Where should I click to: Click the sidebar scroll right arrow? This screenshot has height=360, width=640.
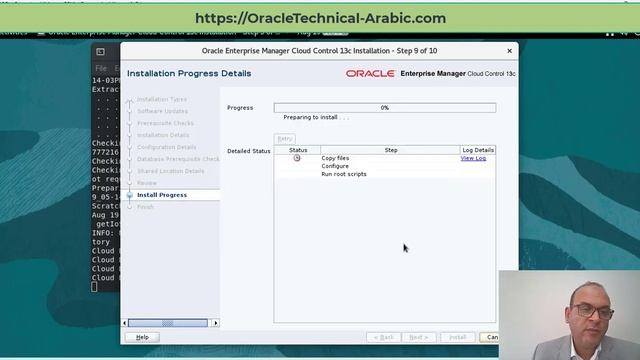click(x=216, y=323)
